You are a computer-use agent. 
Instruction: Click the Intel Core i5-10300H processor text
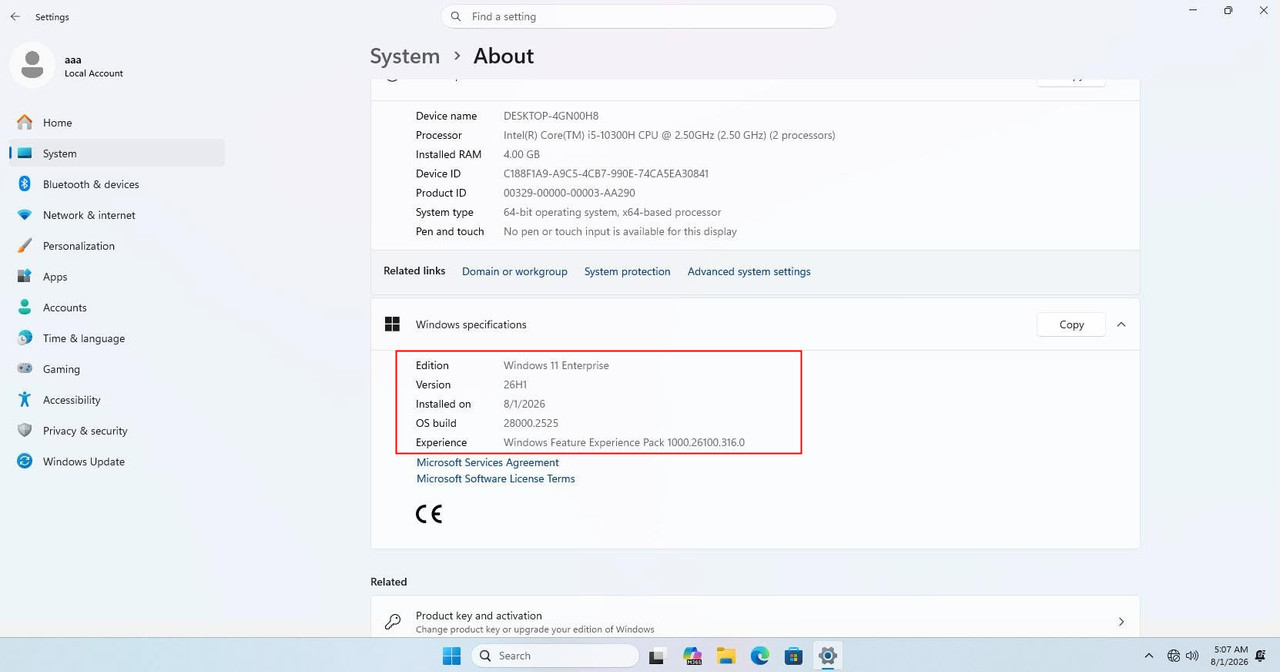click(x=669, y=135)
